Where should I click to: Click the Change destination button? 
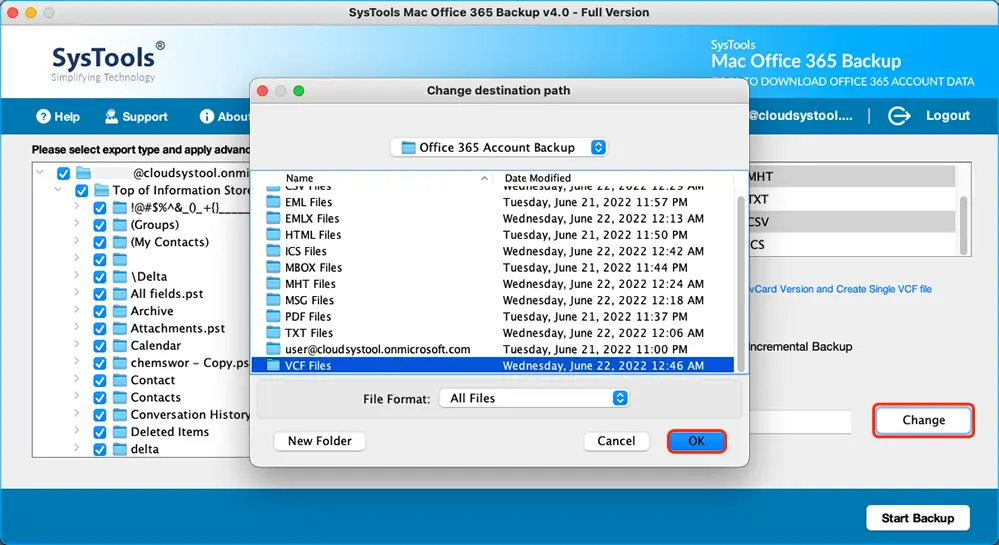923,420
